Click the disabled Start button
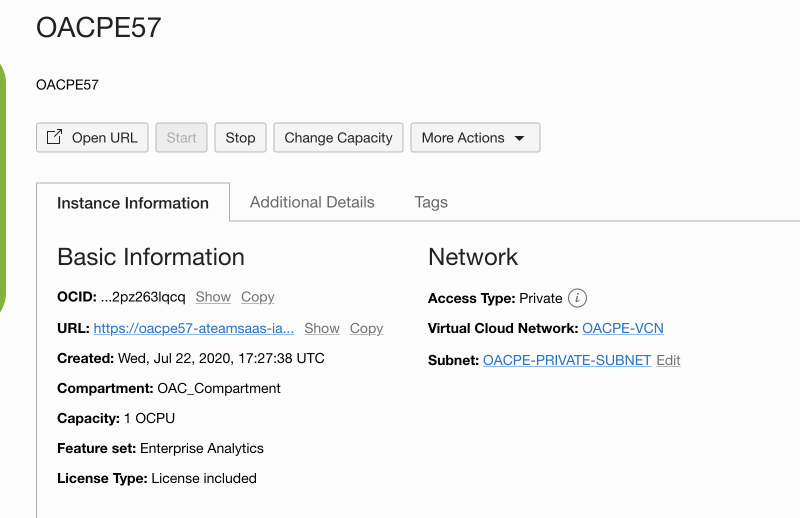Image resolution: width=800 pixels, height=518 pixels. 181,138
